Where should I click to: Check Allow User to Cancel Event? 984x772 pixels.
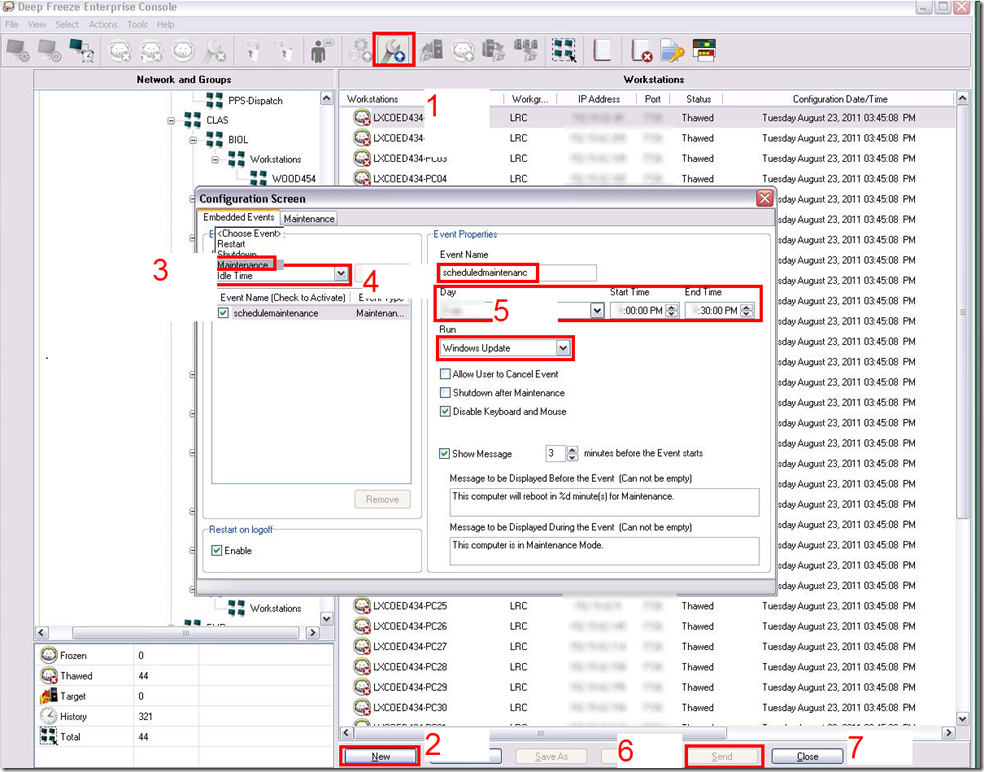click(x=445, y=373)
